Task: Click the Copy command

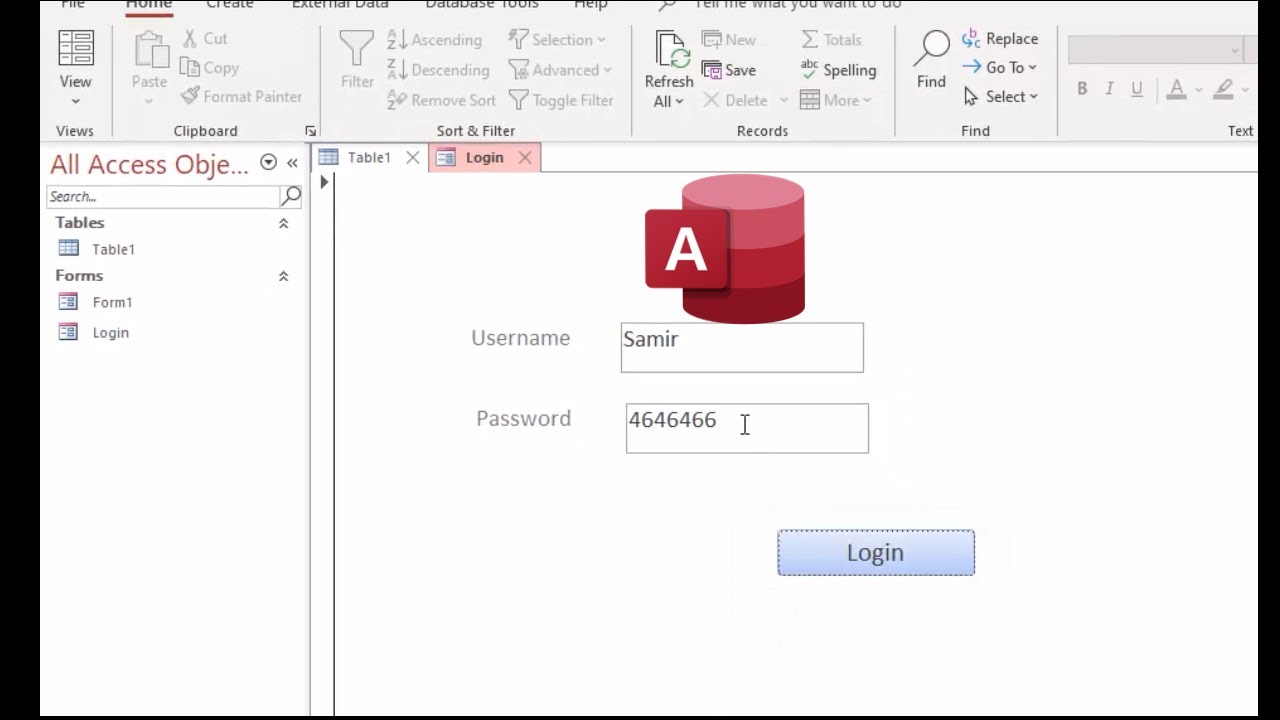Action: point(210,68)
